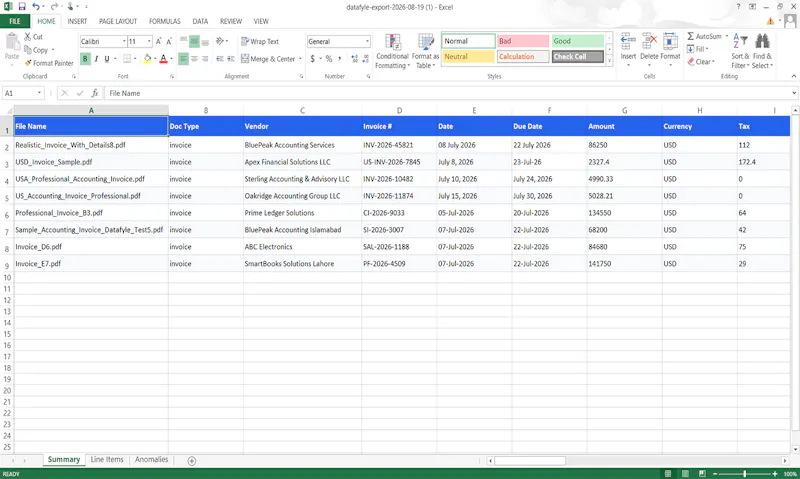
Task: Apply the red Font Color swatch
Action: (x=163, y=59)
